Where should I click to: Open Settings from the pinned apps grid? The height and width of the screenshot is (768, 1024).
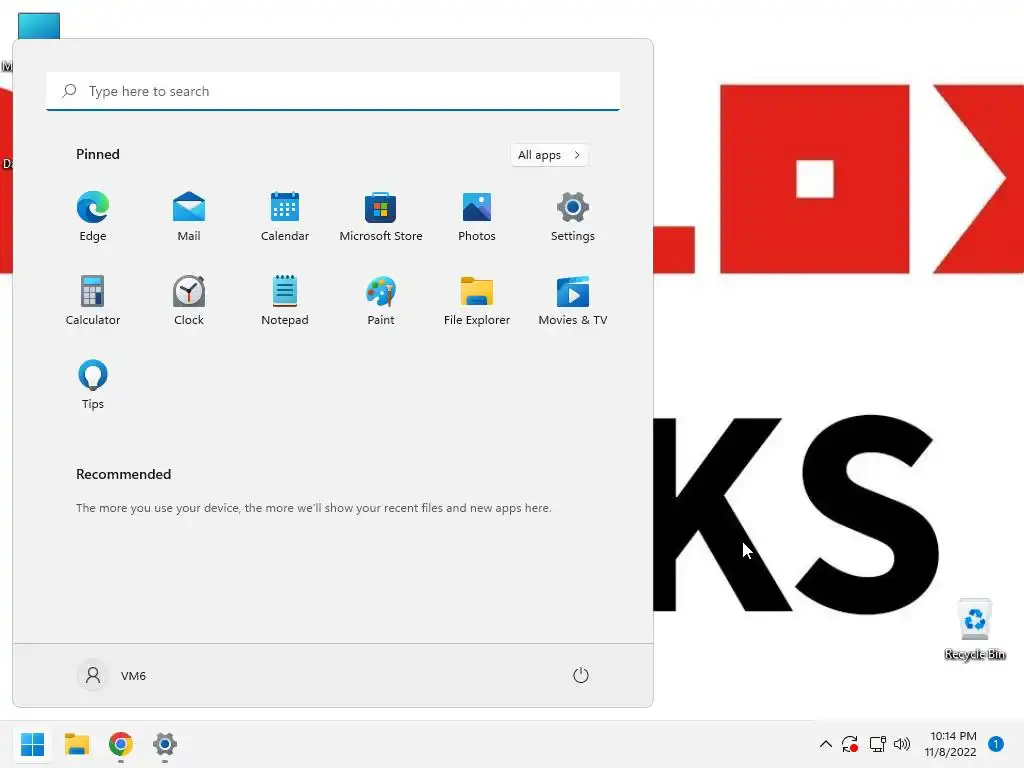pos(573,216)
